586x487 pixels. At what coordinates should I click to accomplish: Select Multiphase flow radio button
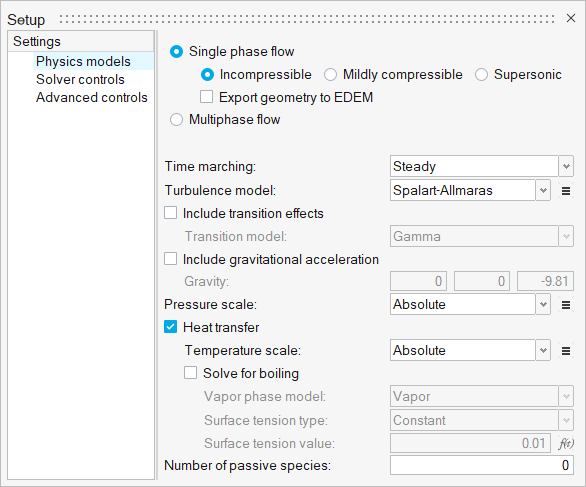click(176, 120)
